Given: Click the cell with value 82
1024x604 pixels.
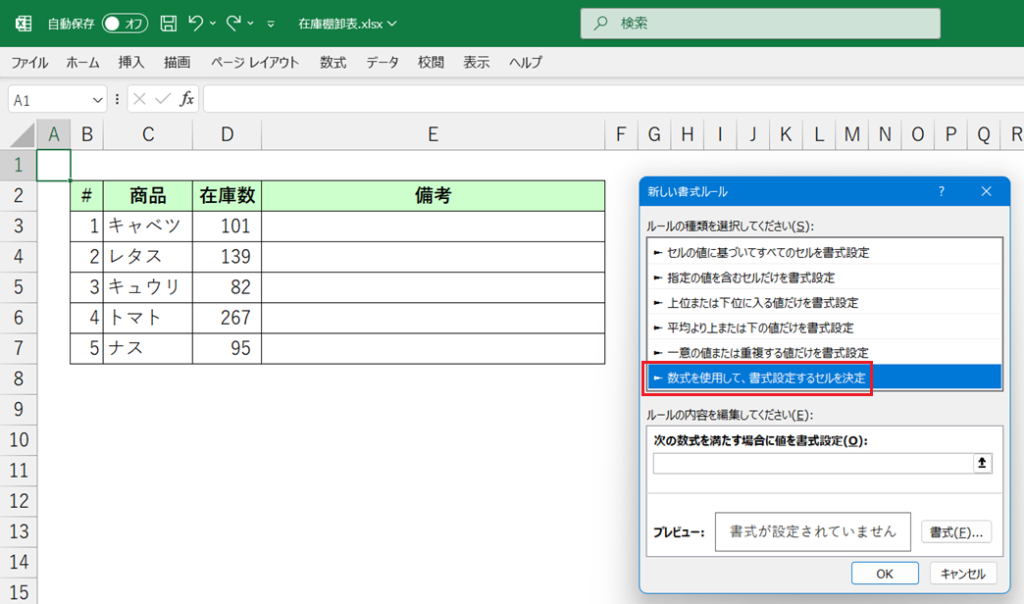Looking at the screenshot, I should (227, 287).
